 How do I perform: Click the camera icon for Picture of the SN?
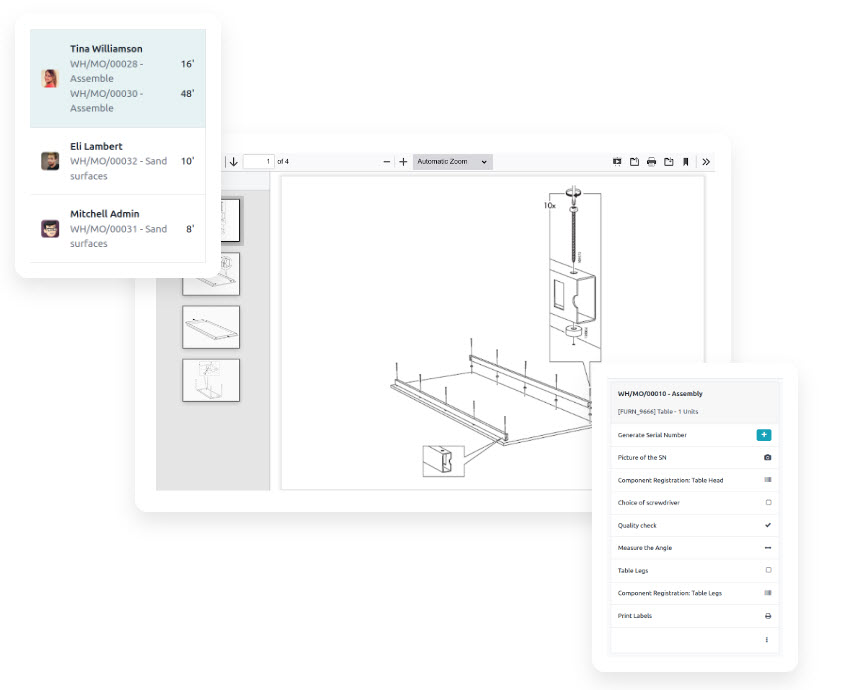[x=767, y=458]
